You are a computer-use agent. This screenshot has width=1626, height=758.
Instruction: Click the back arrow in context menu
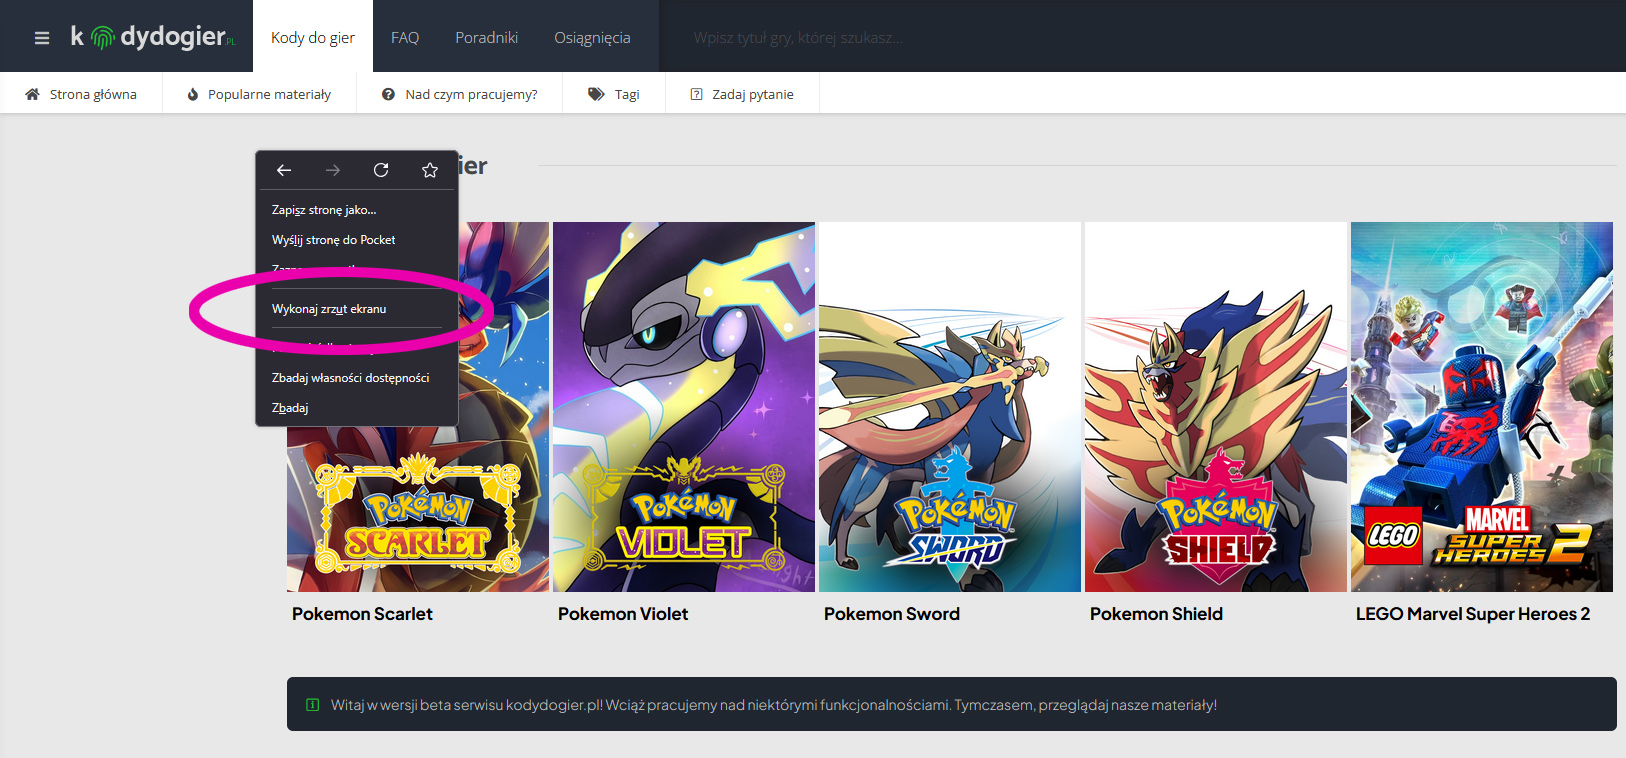(x=284, y=170)
